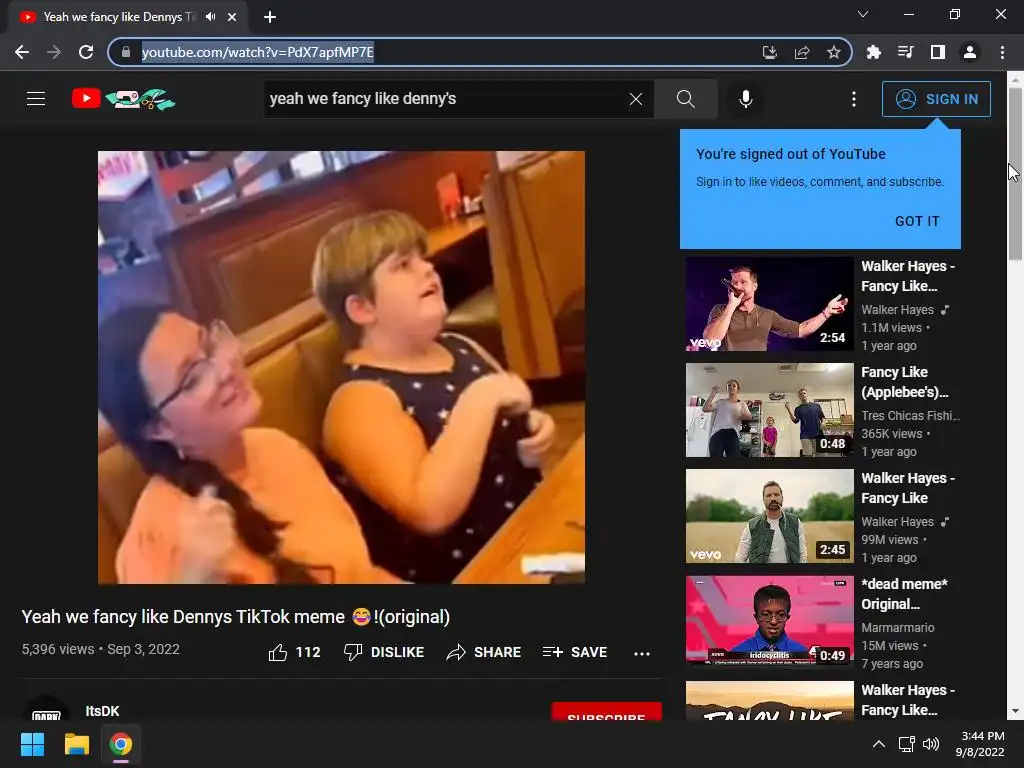Open more actions ellipsis under video
This screenshot has height=768, width=1024.
tap(642, 653)
